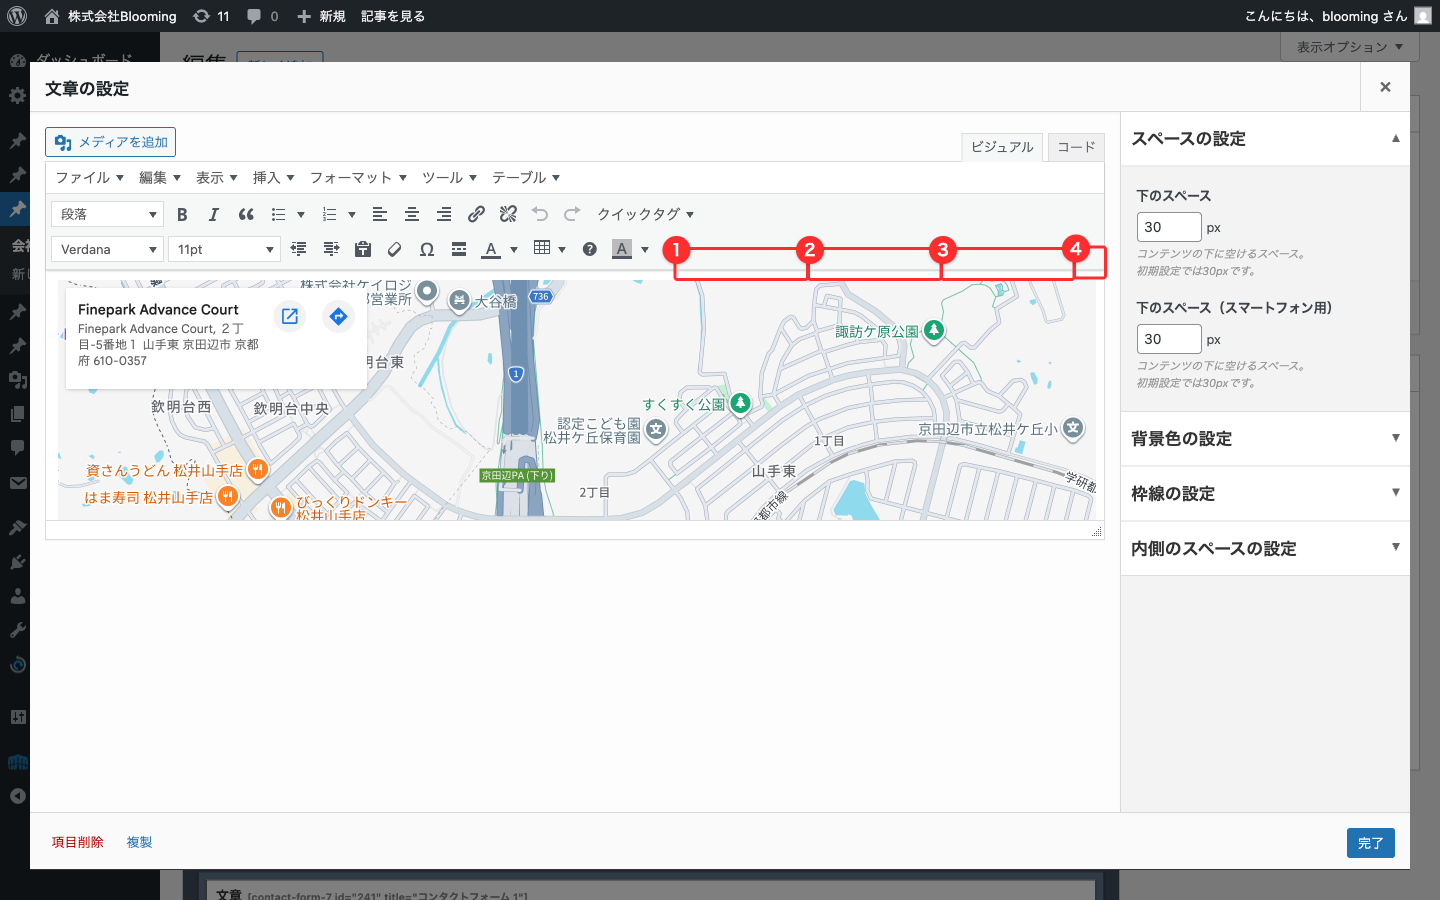
Task: Click the blooming user avatar in the admin bar
Action: (x=1422, y=16)
